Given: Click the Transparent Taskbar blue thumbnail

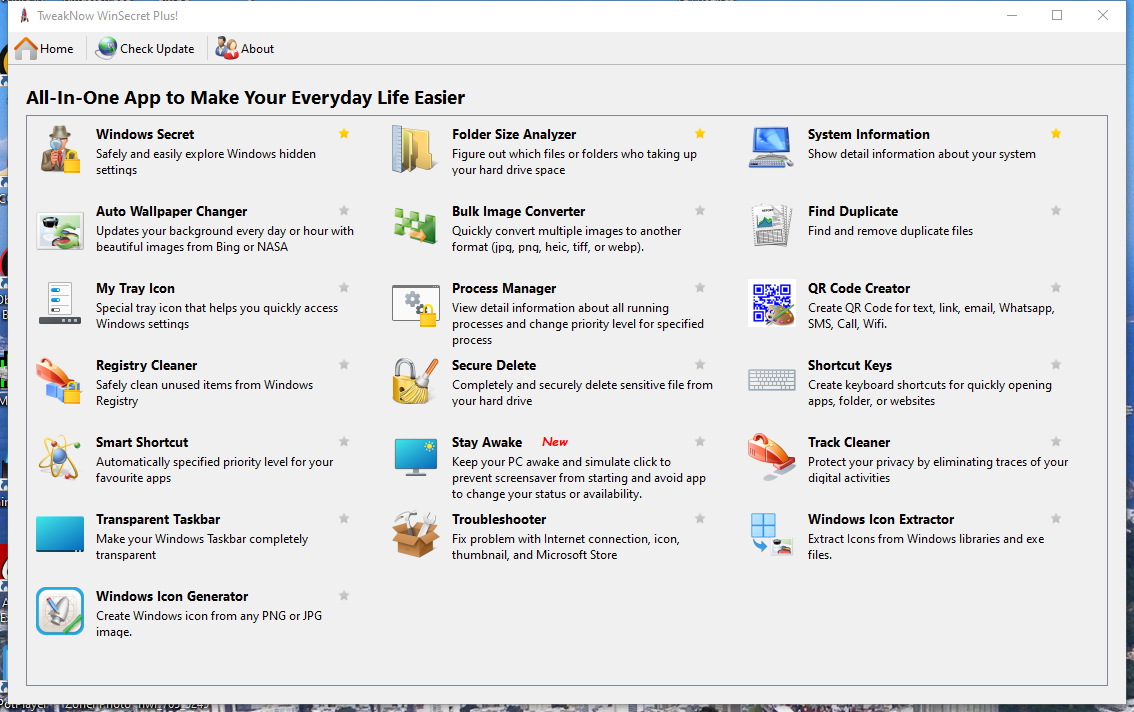Looking at the screenshot, I should point(59,534).
